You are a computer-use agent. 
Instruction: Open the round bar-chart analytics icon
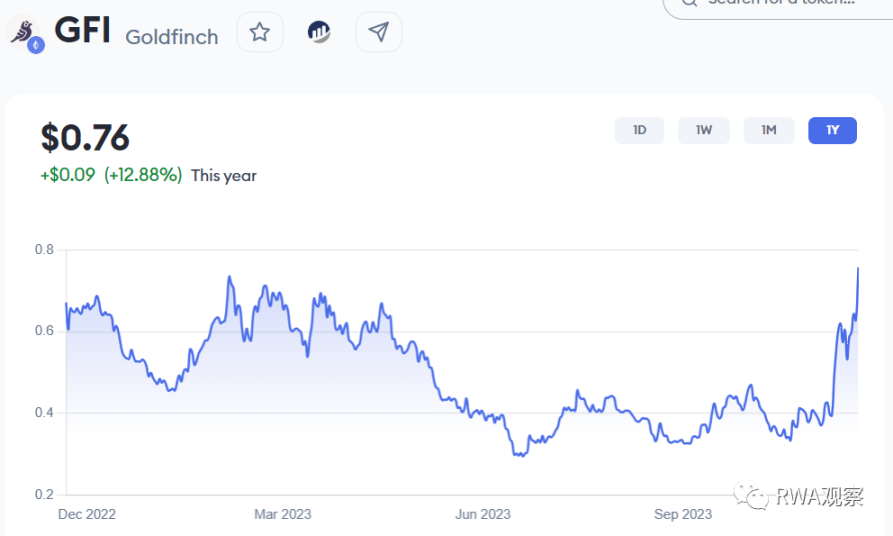(x=319, y=32)
